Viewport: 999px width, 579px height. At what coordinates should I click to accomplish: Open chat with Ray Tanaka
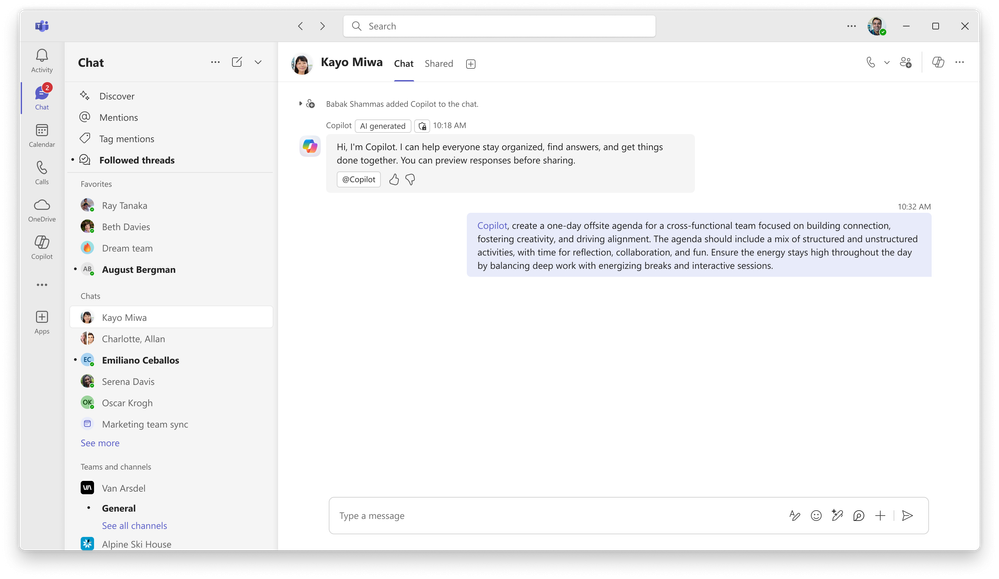coord(171,206)
